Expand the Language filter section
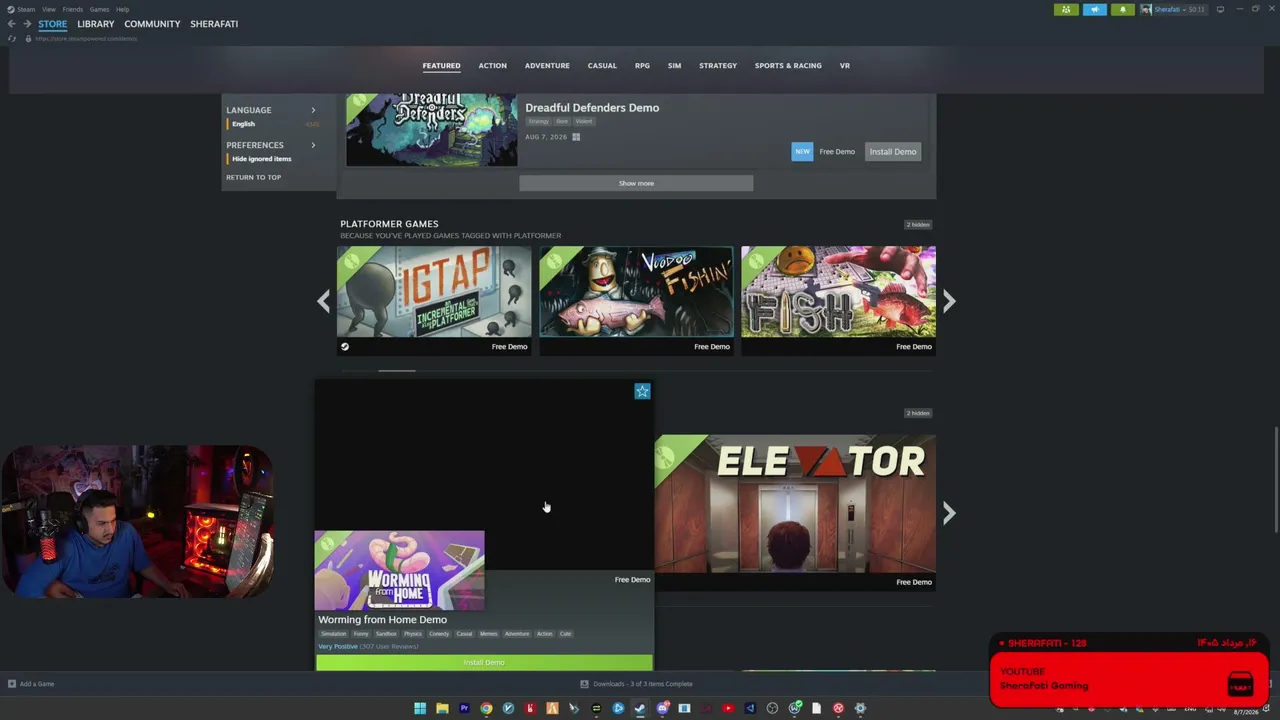1280x720 pixels. pos(313,110)
